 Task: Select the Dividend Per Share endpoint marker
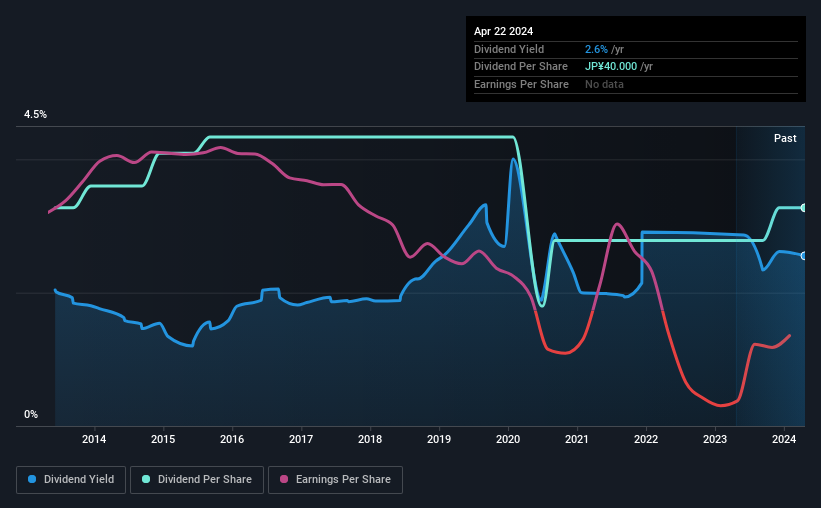[x=804, y=208]
